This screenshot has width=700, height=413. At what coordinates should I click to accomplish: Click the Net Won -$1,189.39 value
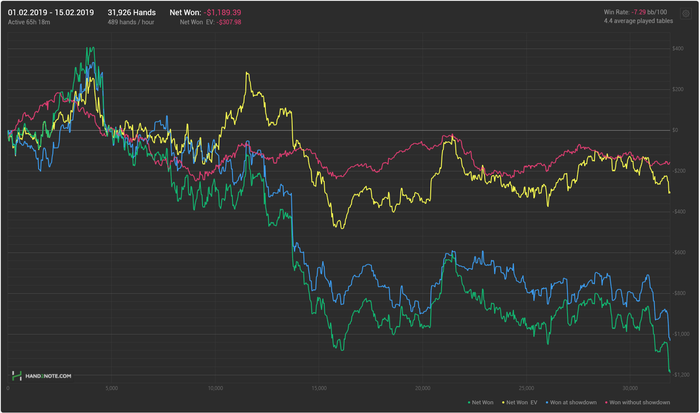(x=222, y=13)
